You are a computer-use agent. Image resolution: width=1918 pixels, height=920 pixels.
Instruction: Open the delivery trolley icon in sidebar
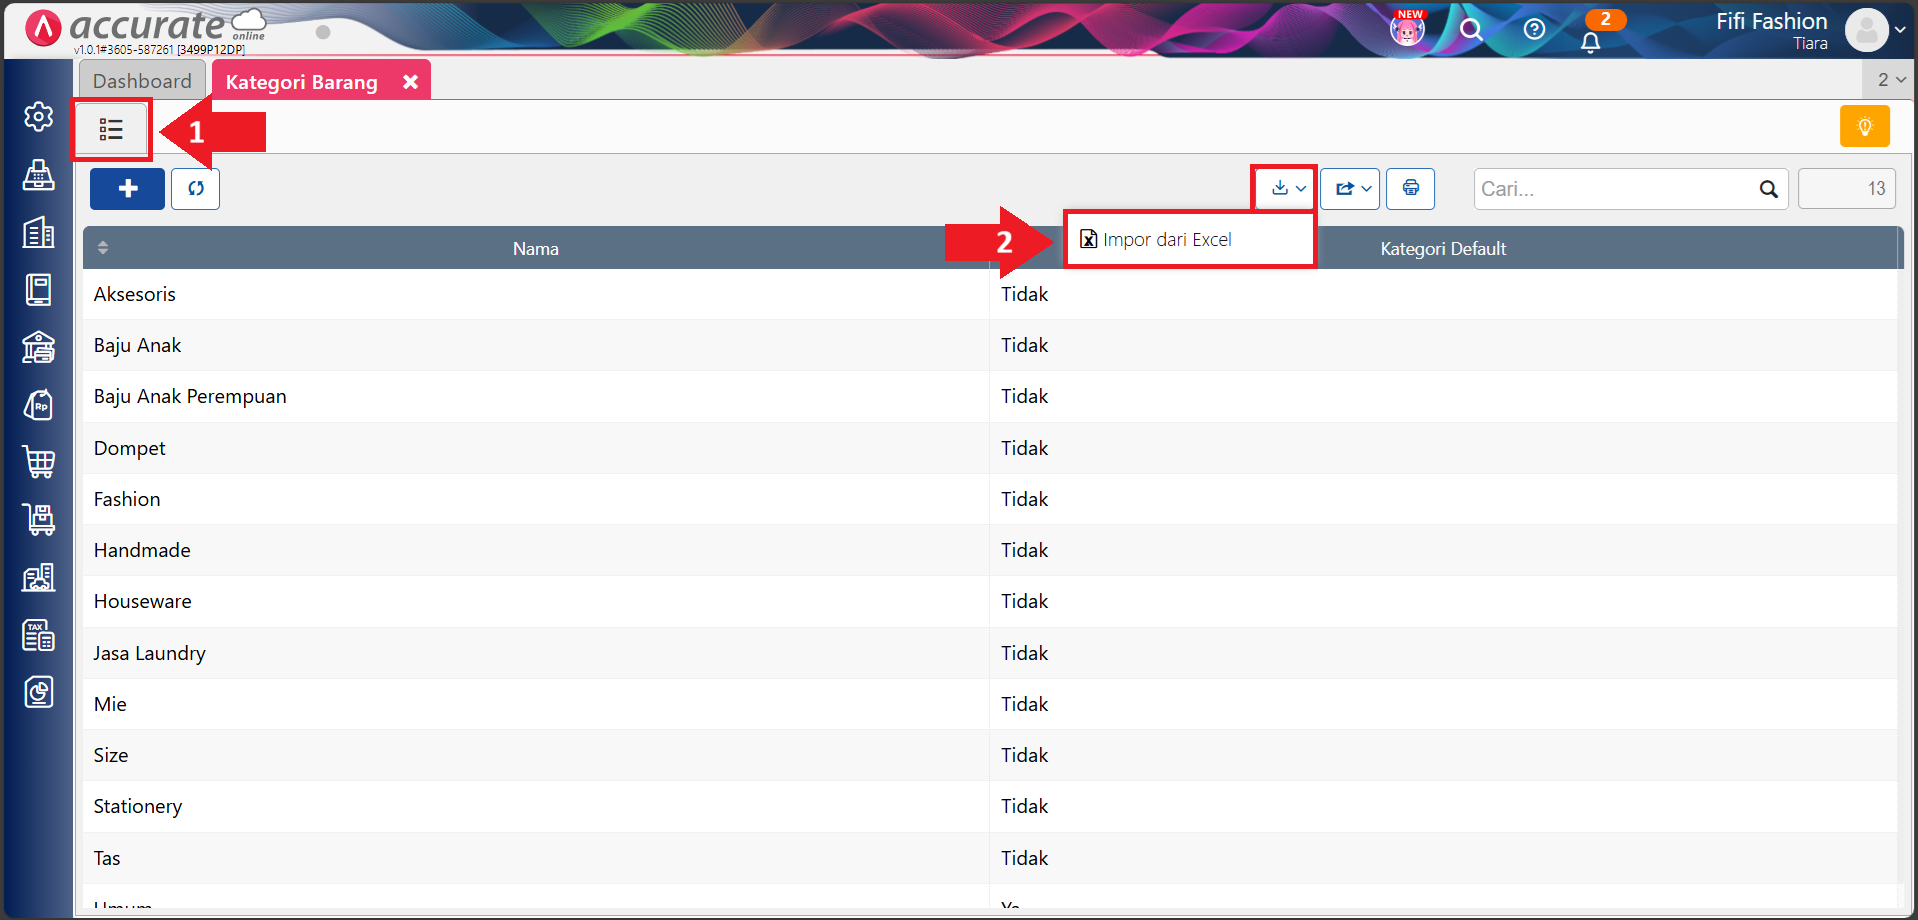click(37, 519)
